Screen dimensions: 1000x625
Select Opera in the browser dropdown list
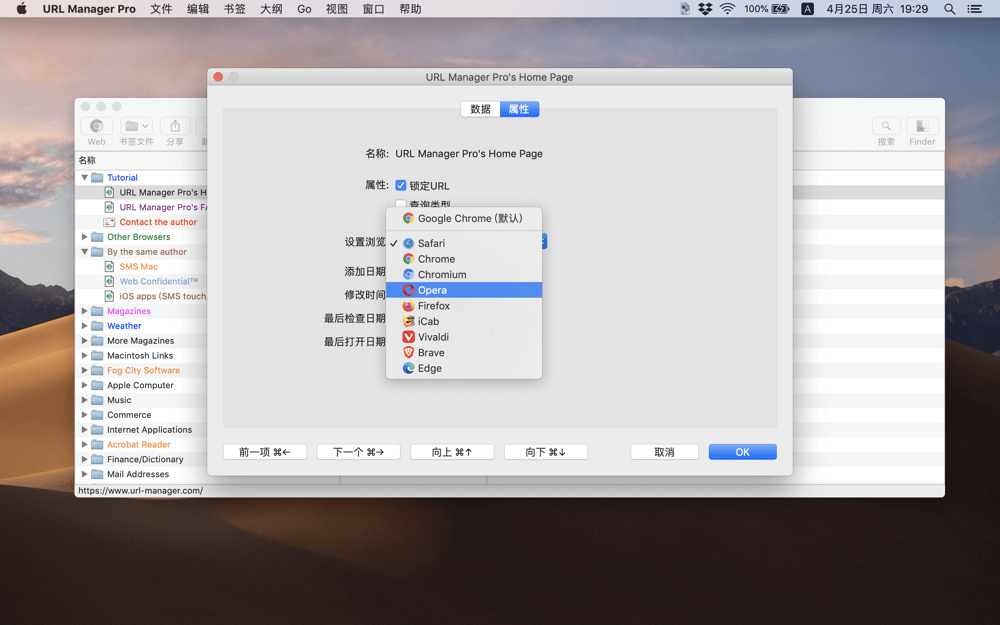coord(464,290)
